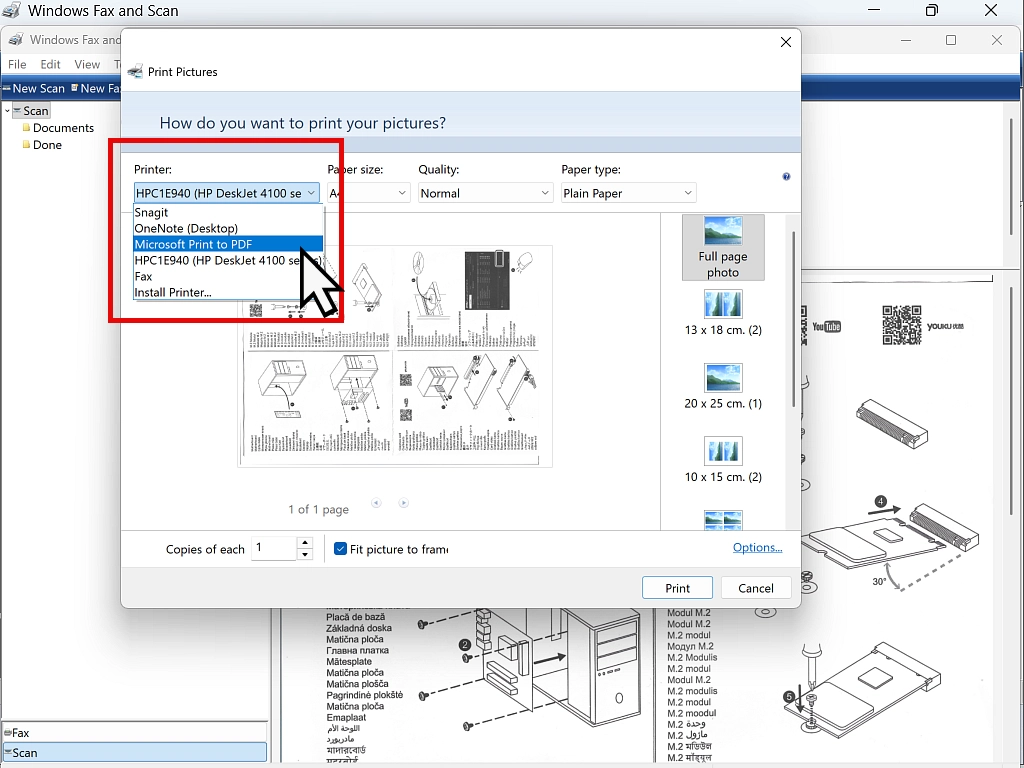Click the New Scan toolbar button
The height and width of the screenshot is (768, 1024).
pos(34,88)
